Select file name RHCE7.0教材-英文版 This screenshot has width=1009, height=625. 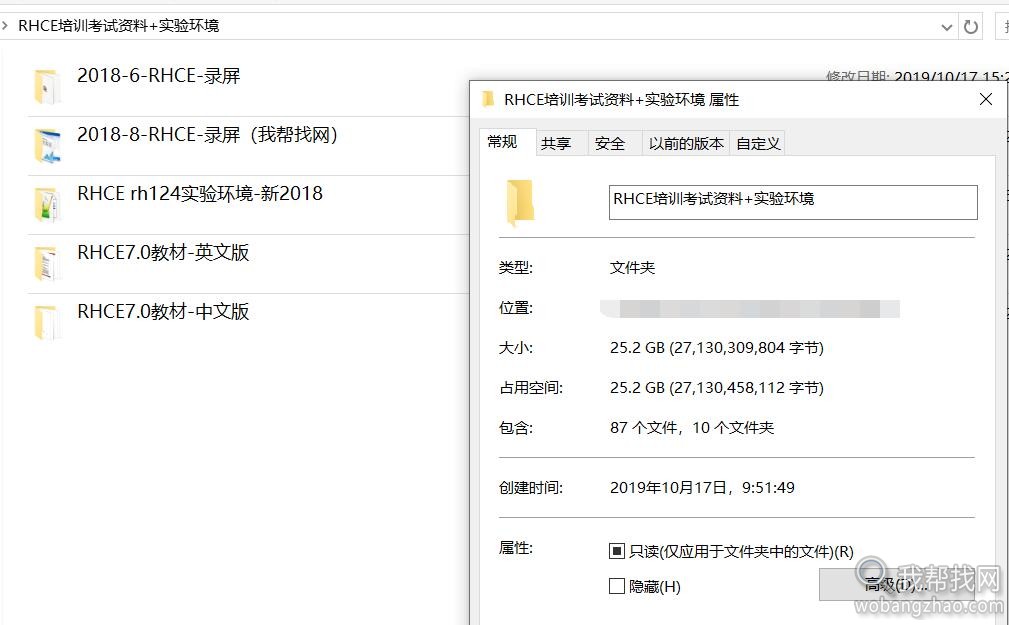pyautogui.click(x=163, y=253)
